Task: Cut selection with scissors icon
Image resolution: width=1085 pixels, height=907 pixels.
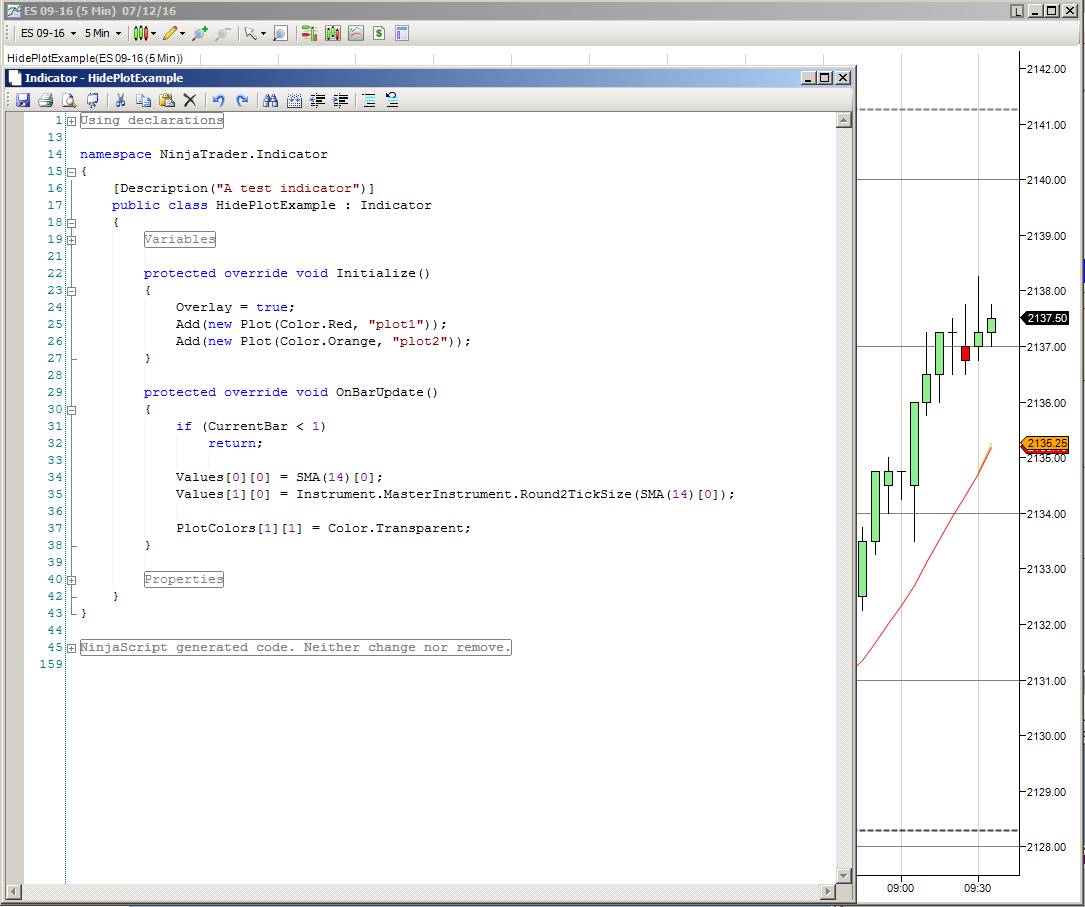Action: [120, 100]
